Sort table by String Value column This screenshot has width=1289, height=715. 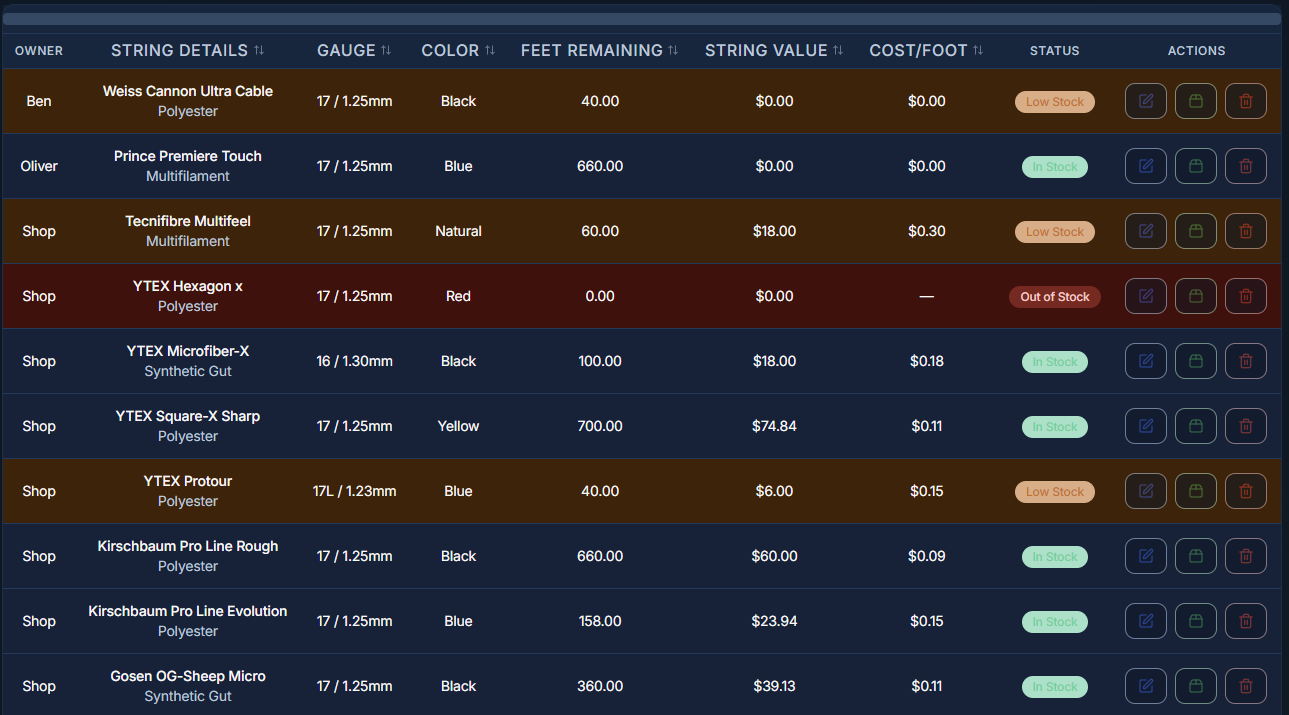point(774,50)
